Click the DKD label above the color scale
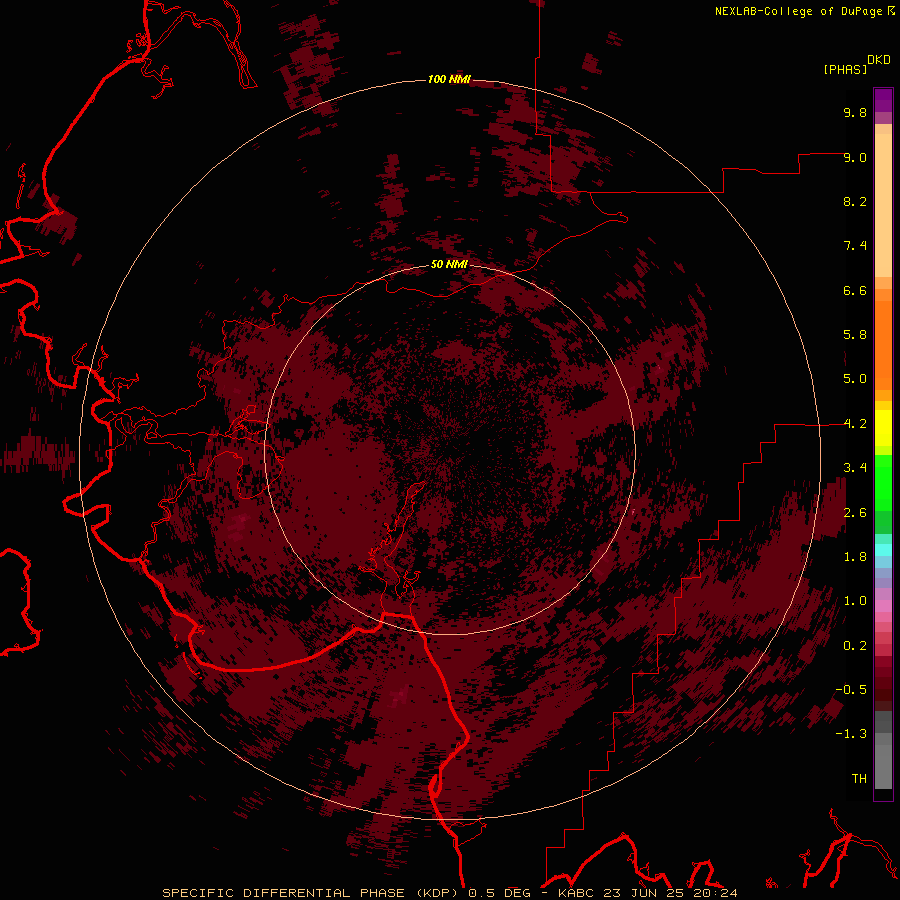The width and height of the screenshot is (900, 900). (878, 60)
